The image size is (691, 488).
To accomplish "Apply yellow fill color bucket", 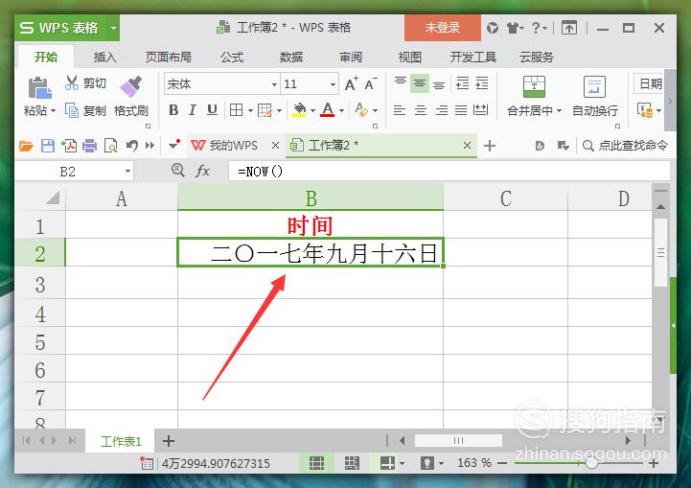I will [299, 110].
